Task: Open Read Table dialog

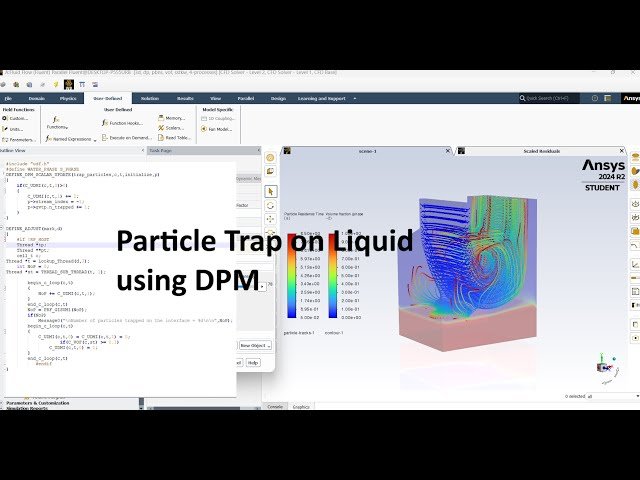Action: (x=174, y=138)
